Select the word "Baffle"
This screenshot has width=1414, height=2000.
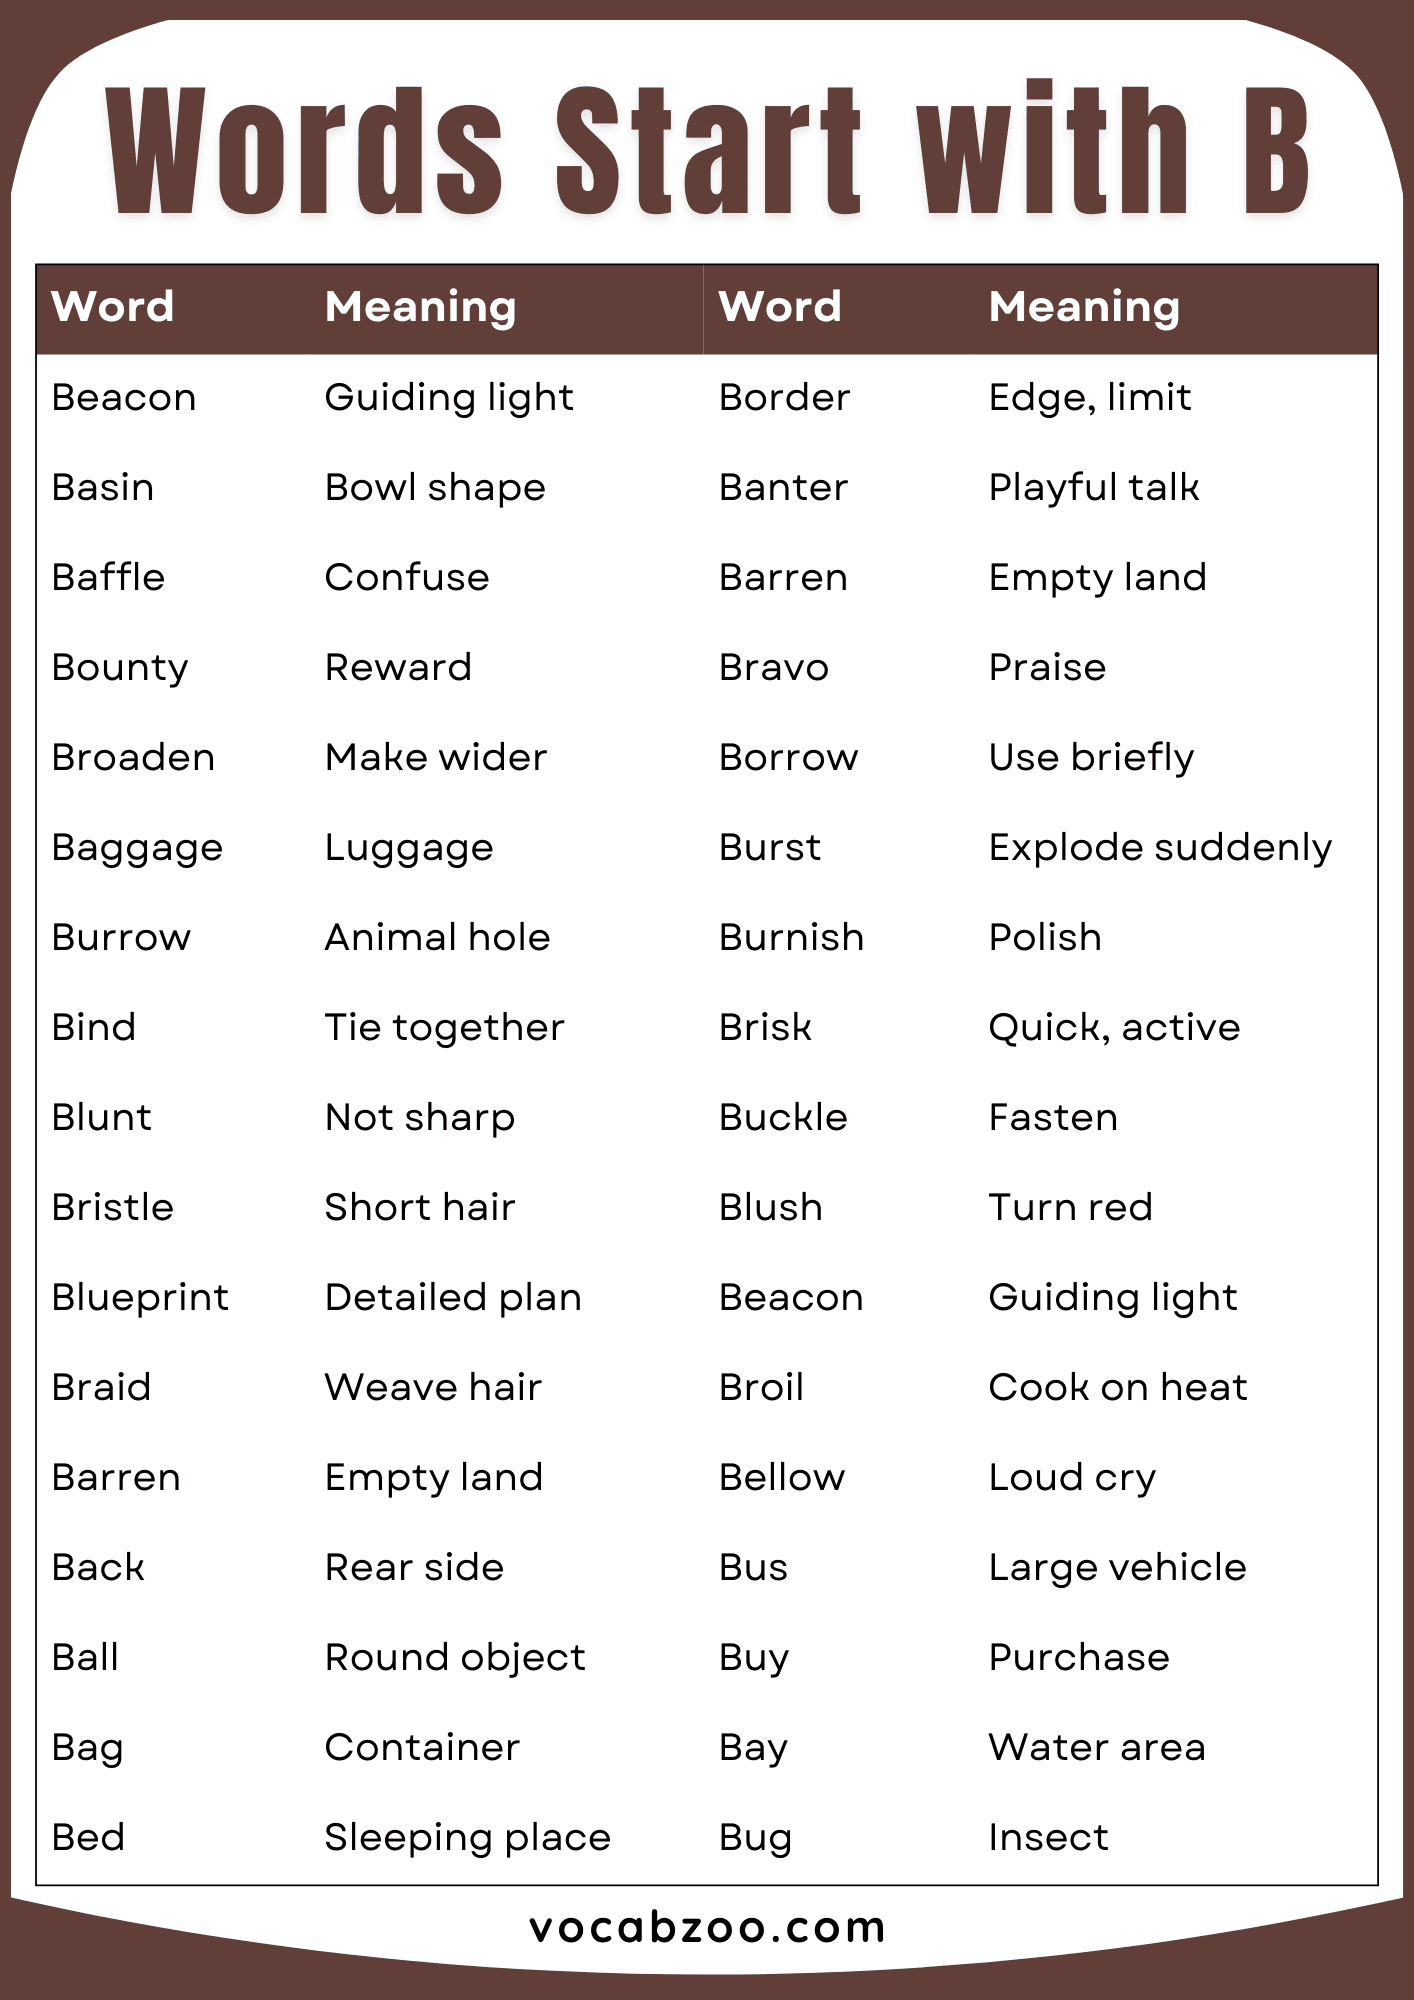[108, 577]
